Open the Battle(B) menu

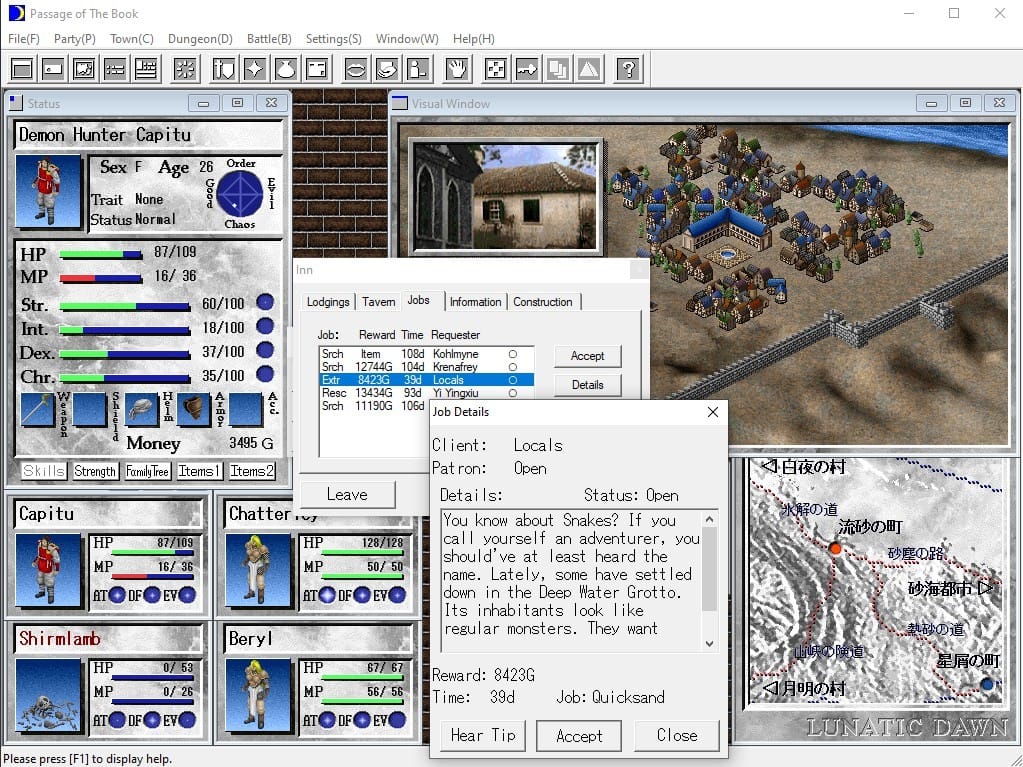pyautogui.click(x=269, y=39)
